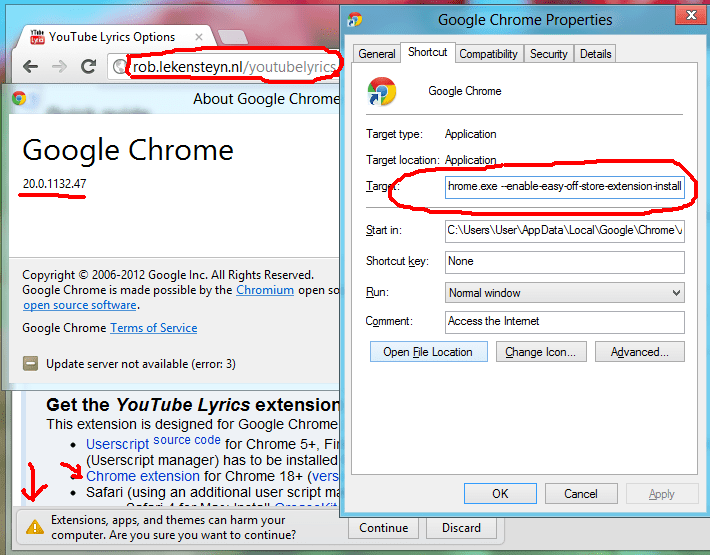Click the Chrome extension link
Screen dimensions: 710x555
tap(143, 476)
